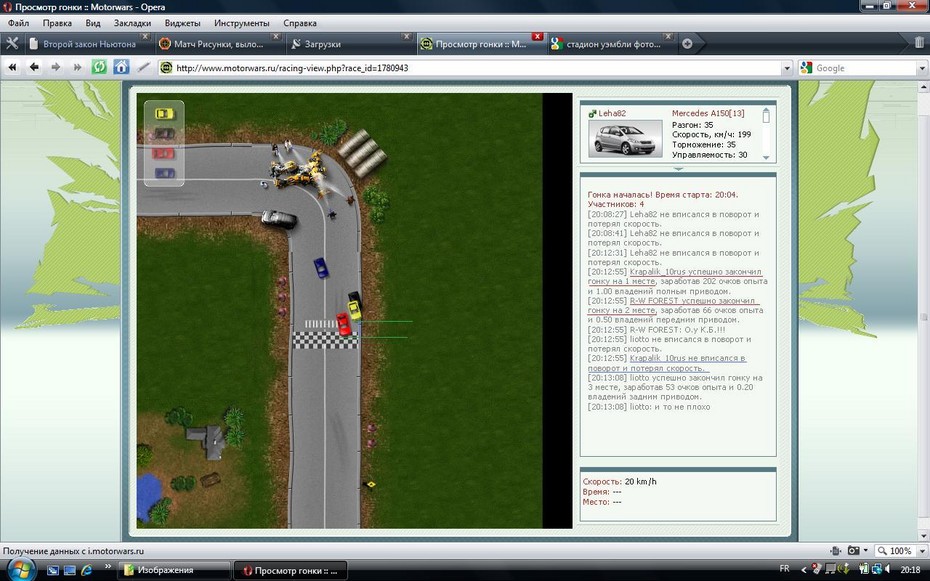
Task: Click 'Скорость: 20 km/h' readout
Action: pyautogui.click(x=620, y=481)
